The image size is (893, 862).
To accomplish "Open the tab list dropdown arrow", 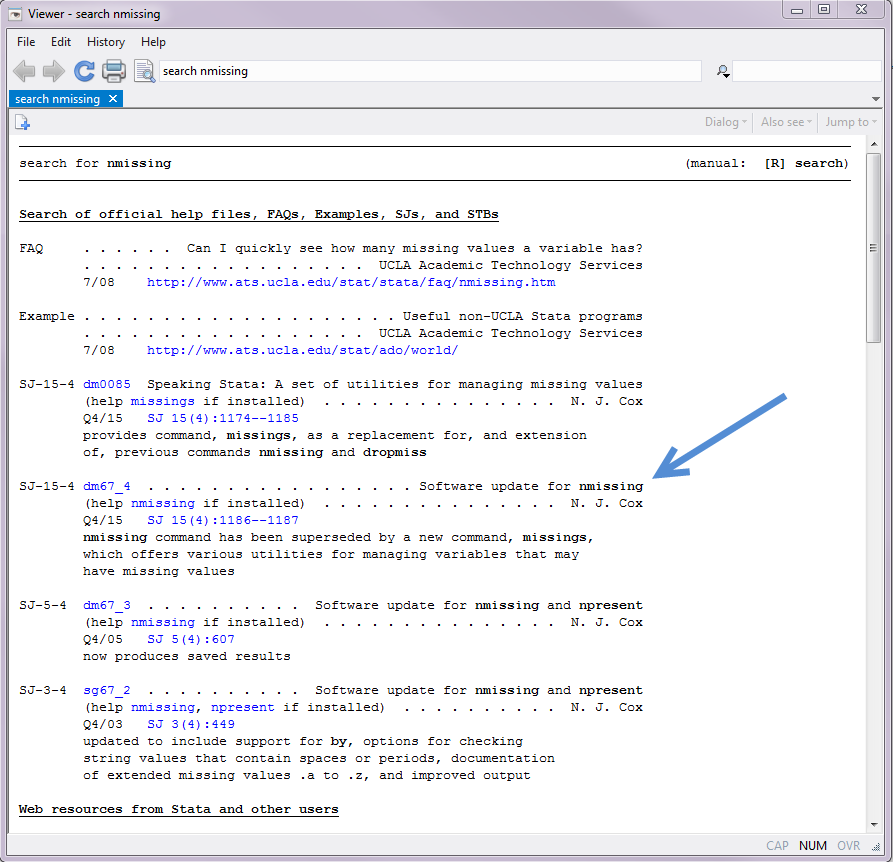I will click(x=875, y=99).
